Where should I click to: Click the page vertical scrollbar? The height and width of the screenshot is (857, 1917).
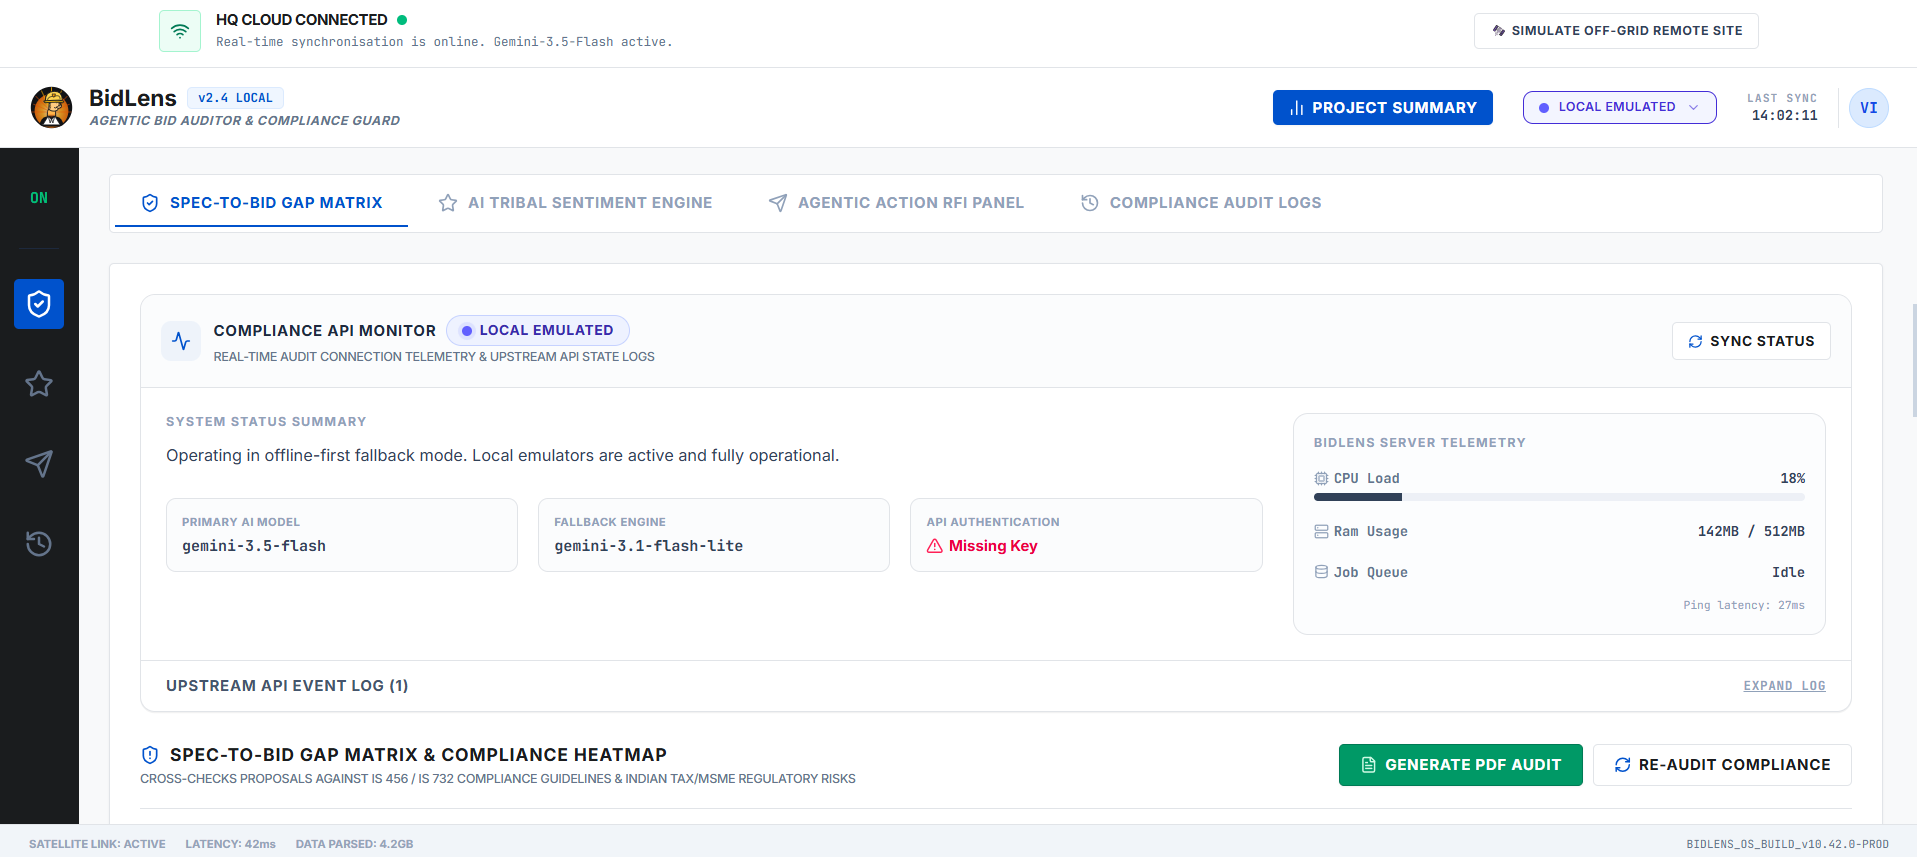pyautogui.click(x=1913, y=360)
